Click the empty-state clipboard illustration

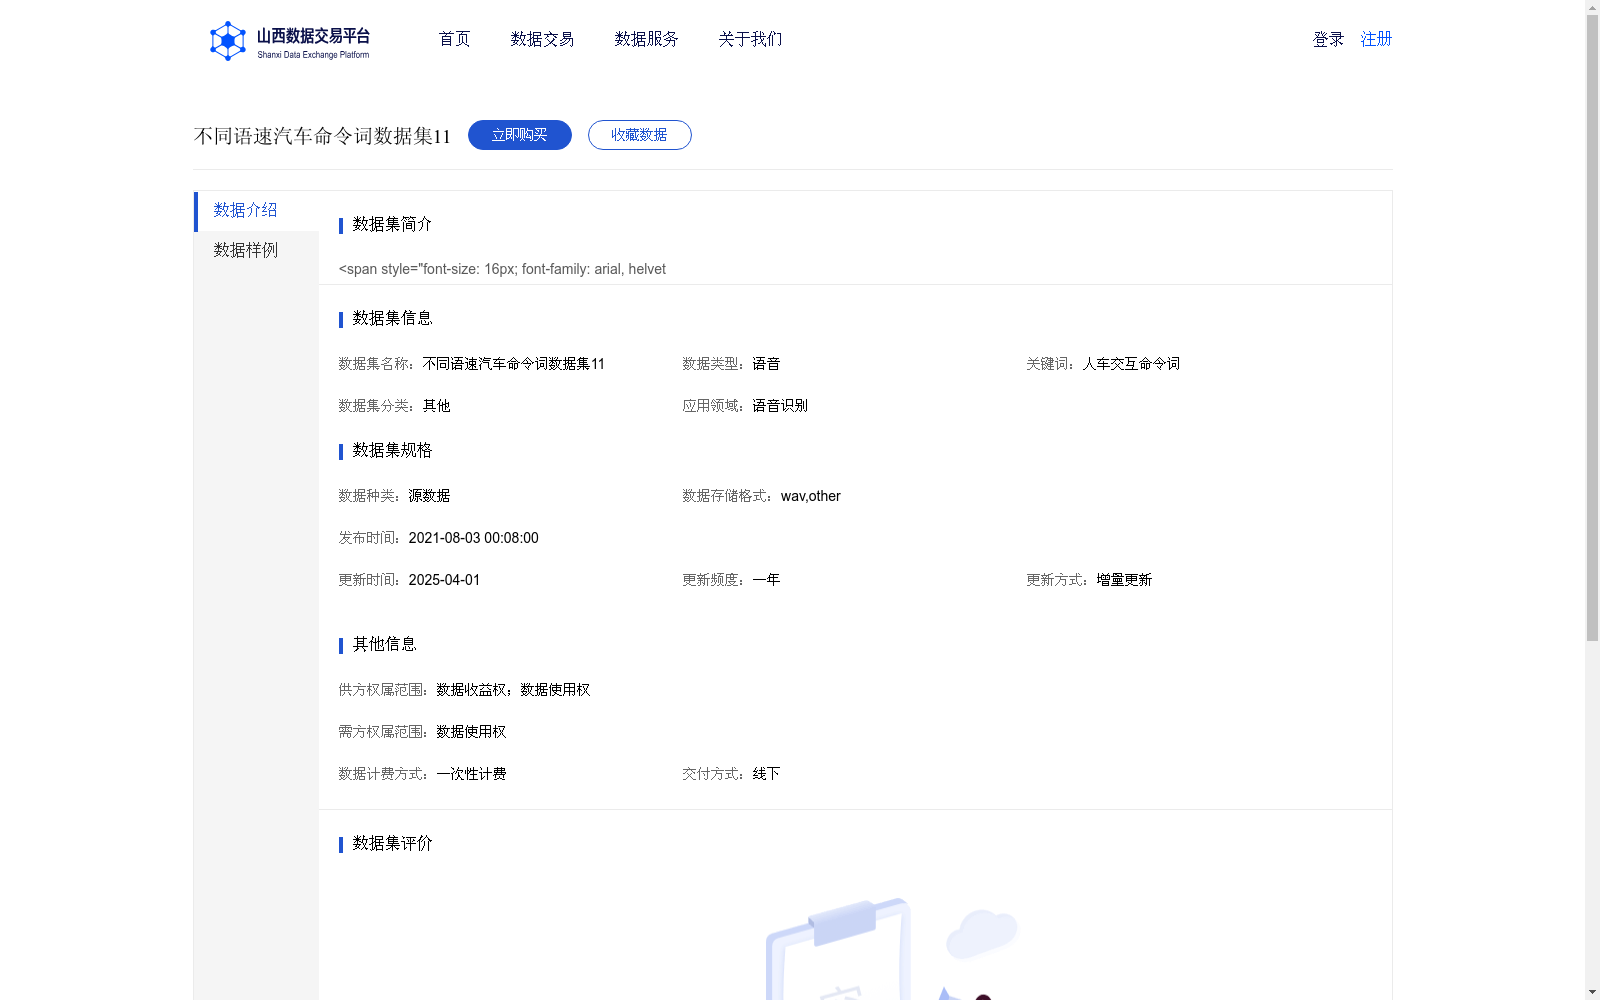tap(890, 948)
